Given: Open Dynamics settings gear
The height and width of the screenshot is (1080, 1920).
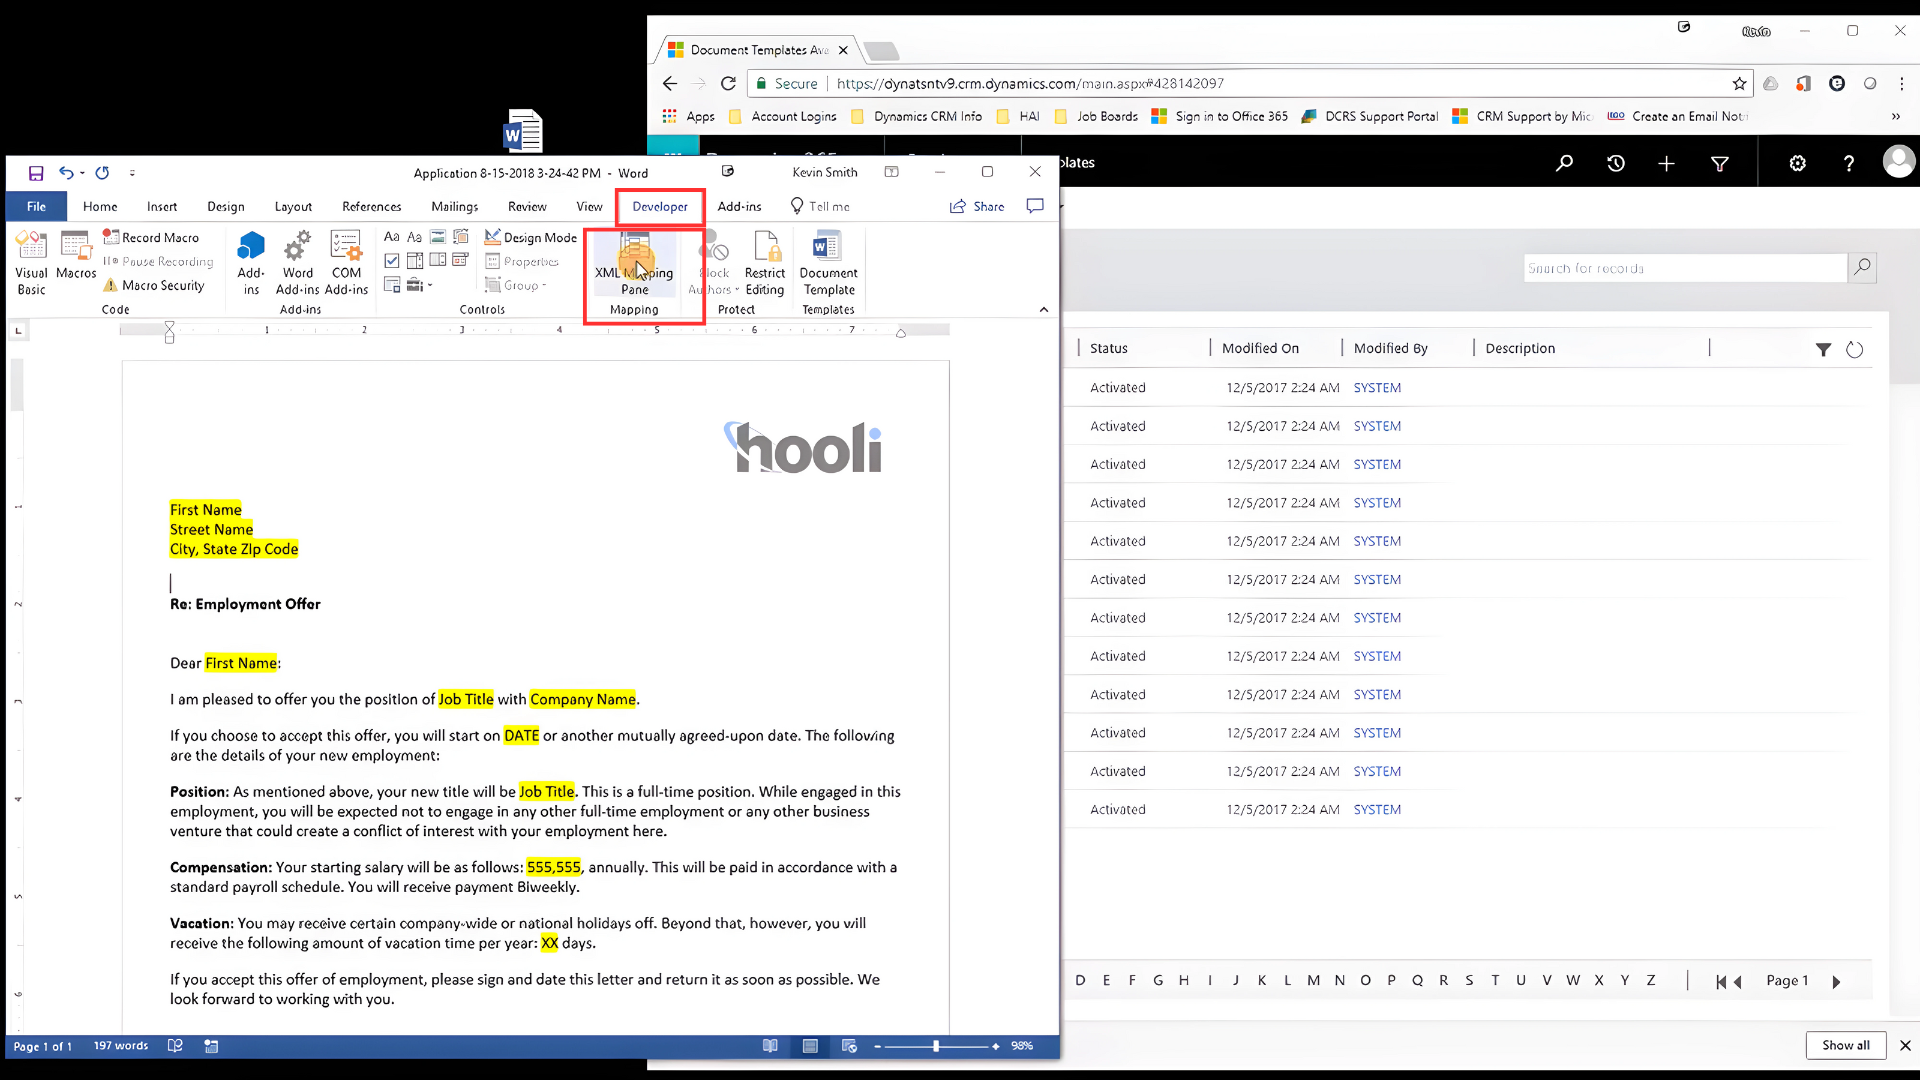Looking at the screenshot, I should click(x=1797, y=163).
